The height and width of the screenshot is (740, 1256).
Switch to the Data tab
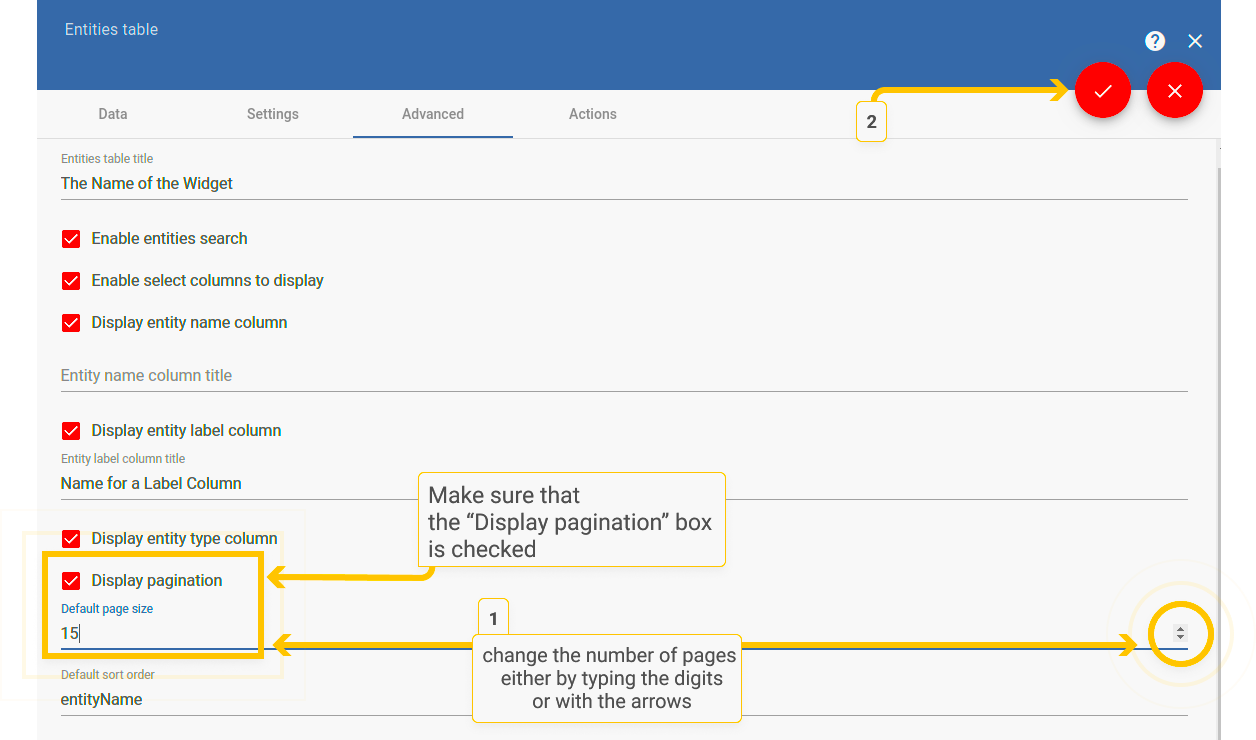coord(113,114)
